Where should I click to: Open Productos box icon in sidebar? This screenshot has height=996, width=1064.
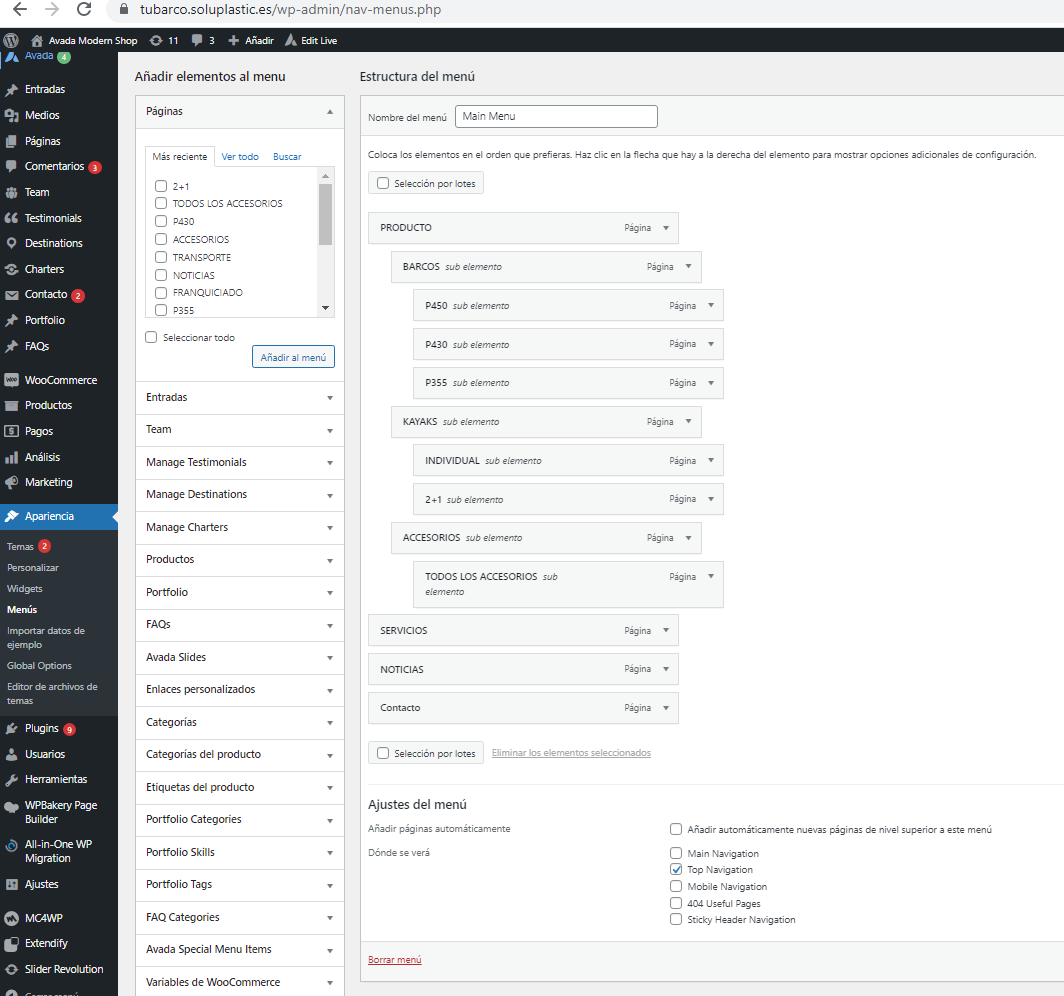(x=12, y=406)
